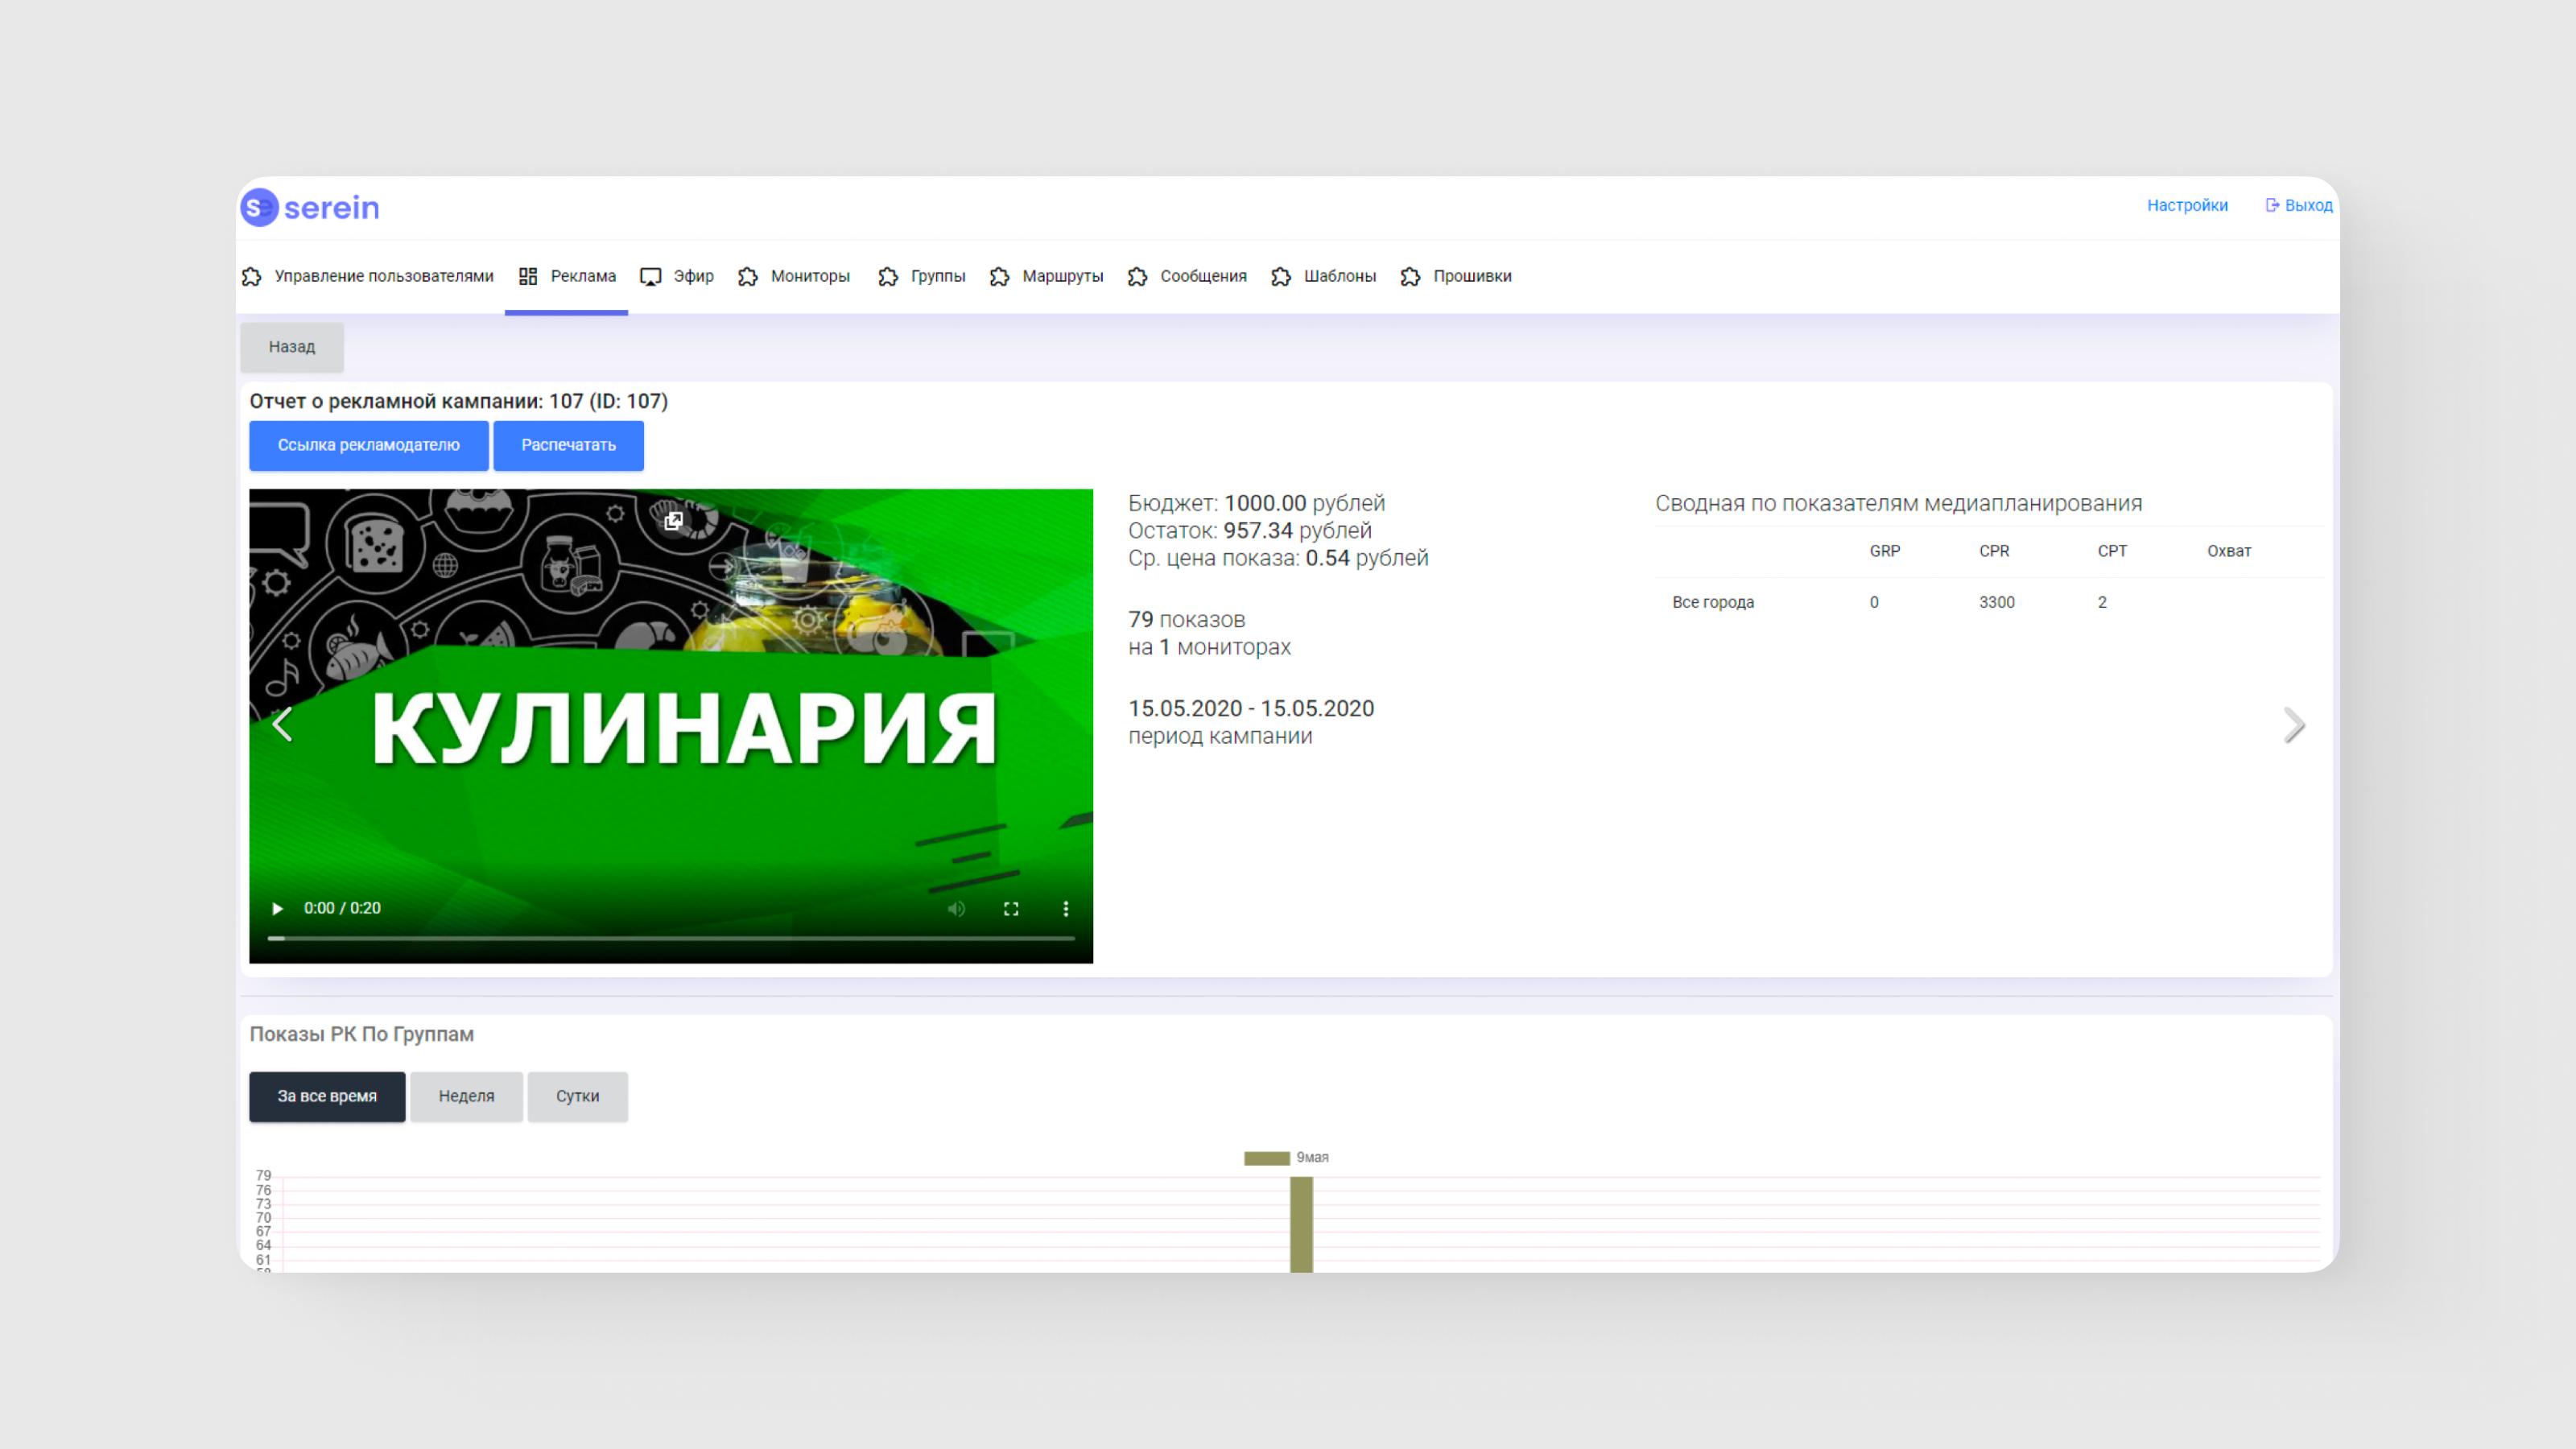Toggle the 9мая chart legend swatch

[1266, 1158]
